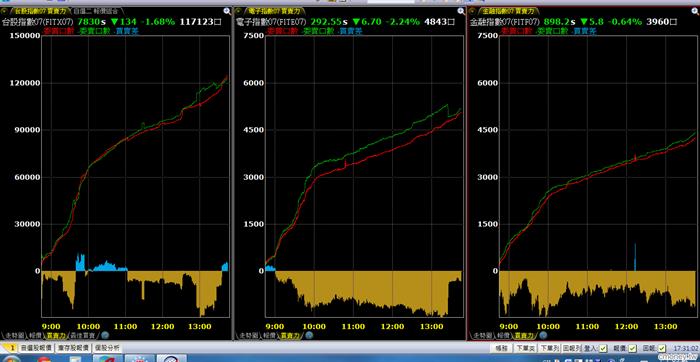700x362 pixels.
Task: Click the globe icon under the 金融指數07 chart
Action: click(543, 335)
